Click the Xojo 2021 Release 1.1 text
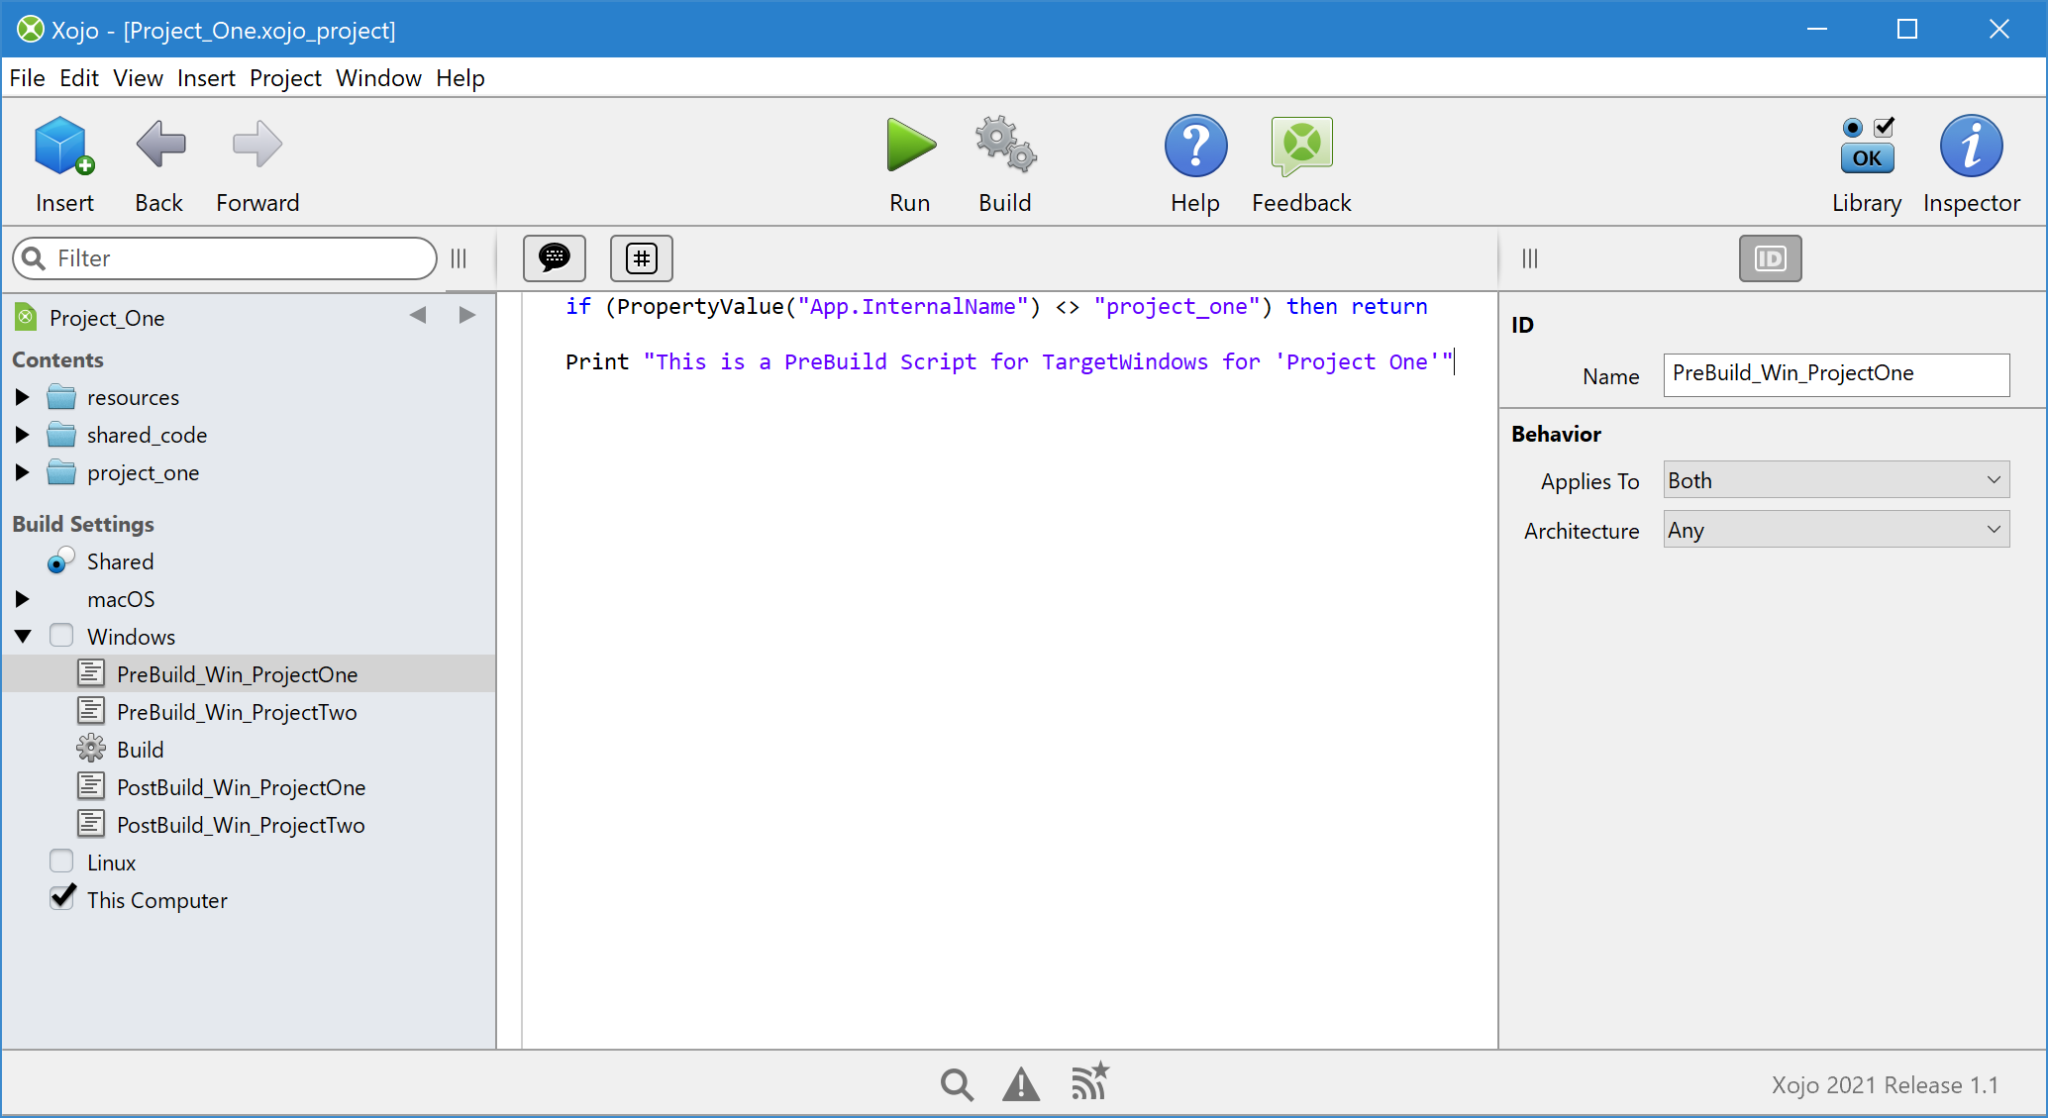This screenshot has width=2048, height=1118. (1884, 1085)
